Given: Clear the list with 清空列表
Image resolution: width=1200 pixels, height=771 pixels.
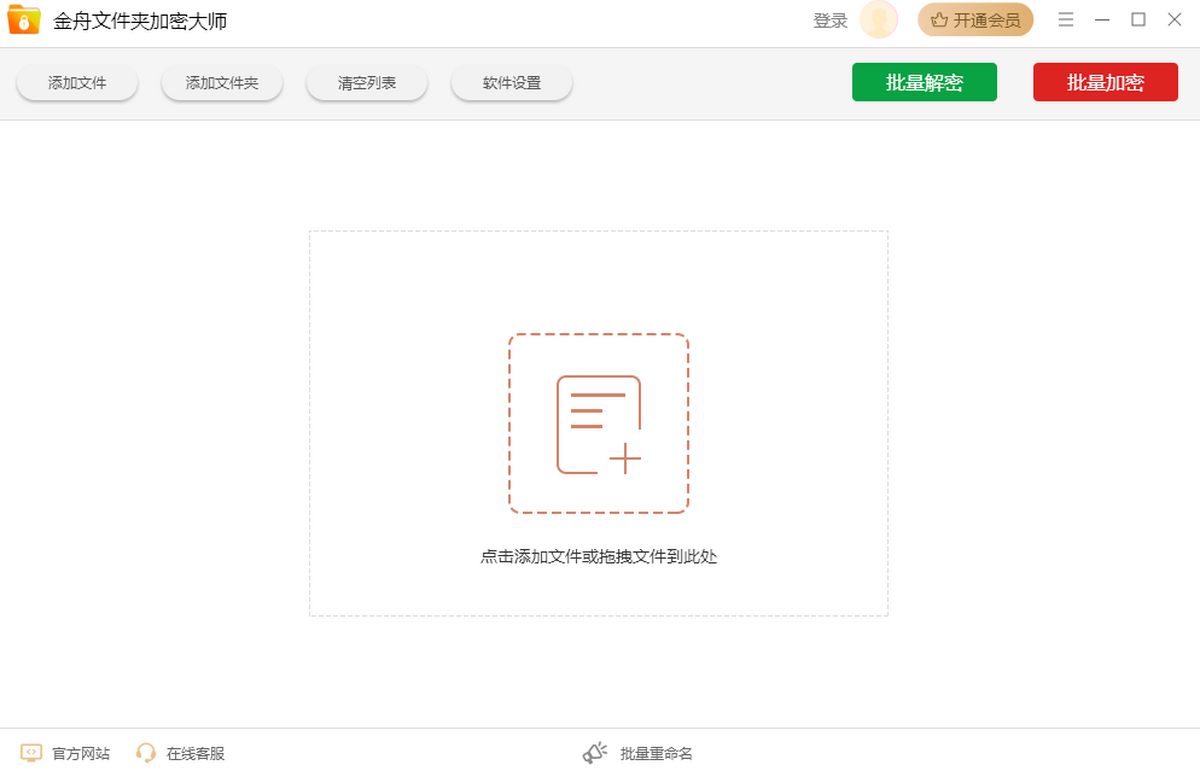Looking at the screenshot, I should [367, 83].
